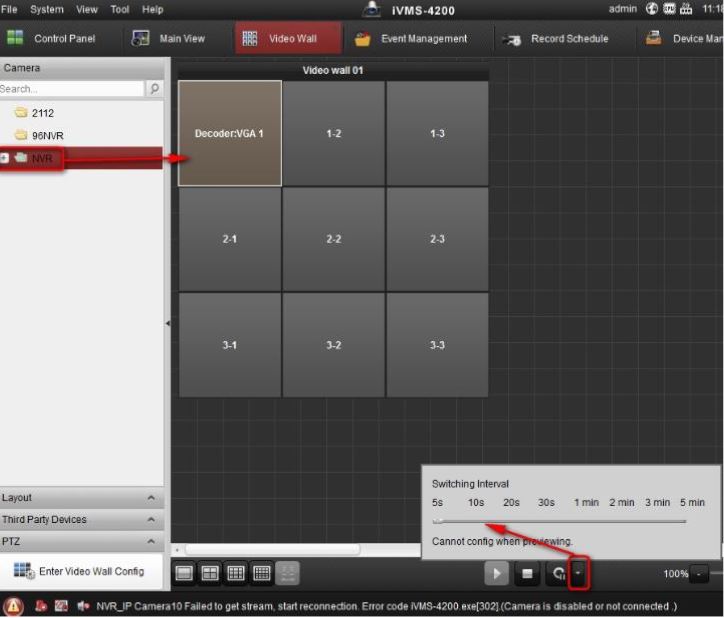Open the Event Management tab

[x=410, y=38]
